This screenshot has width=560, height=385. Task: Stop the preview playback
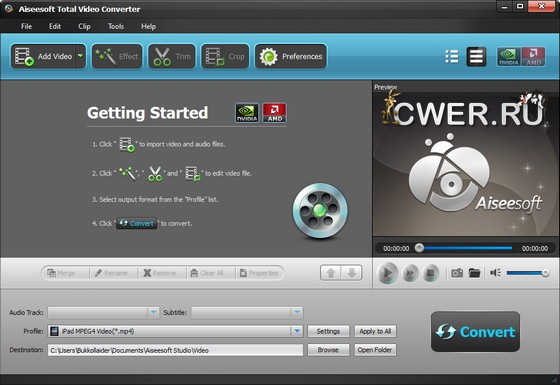pos(431,273)
